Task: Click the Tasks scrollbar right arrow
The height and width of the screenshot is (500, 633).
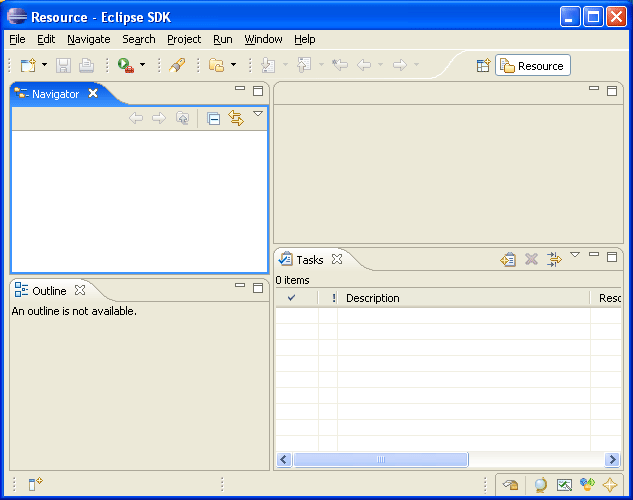Action: click(612, 459)
